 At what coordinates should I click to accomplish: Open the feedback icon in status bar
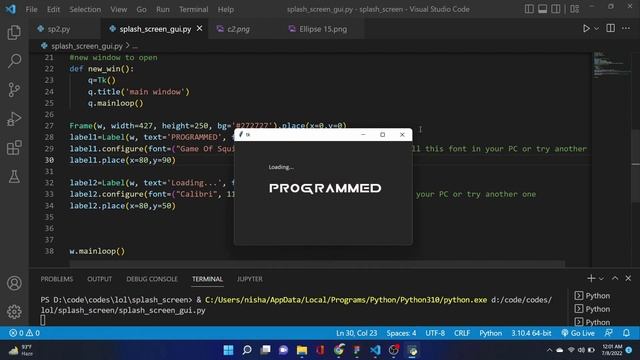pyautogui.click(x=609, y=333)
